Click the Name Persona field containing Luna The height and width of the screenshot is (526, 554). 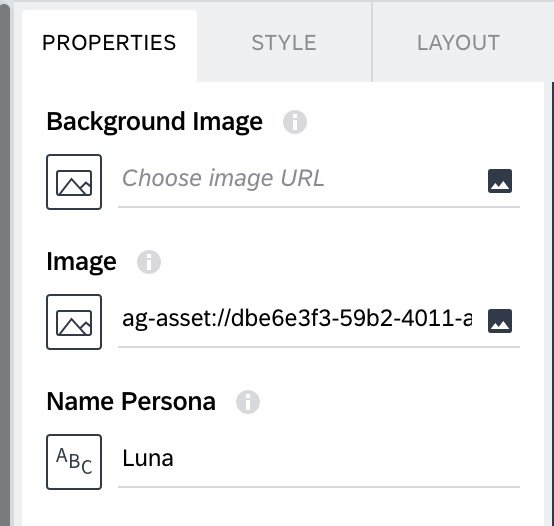[319, 459]
